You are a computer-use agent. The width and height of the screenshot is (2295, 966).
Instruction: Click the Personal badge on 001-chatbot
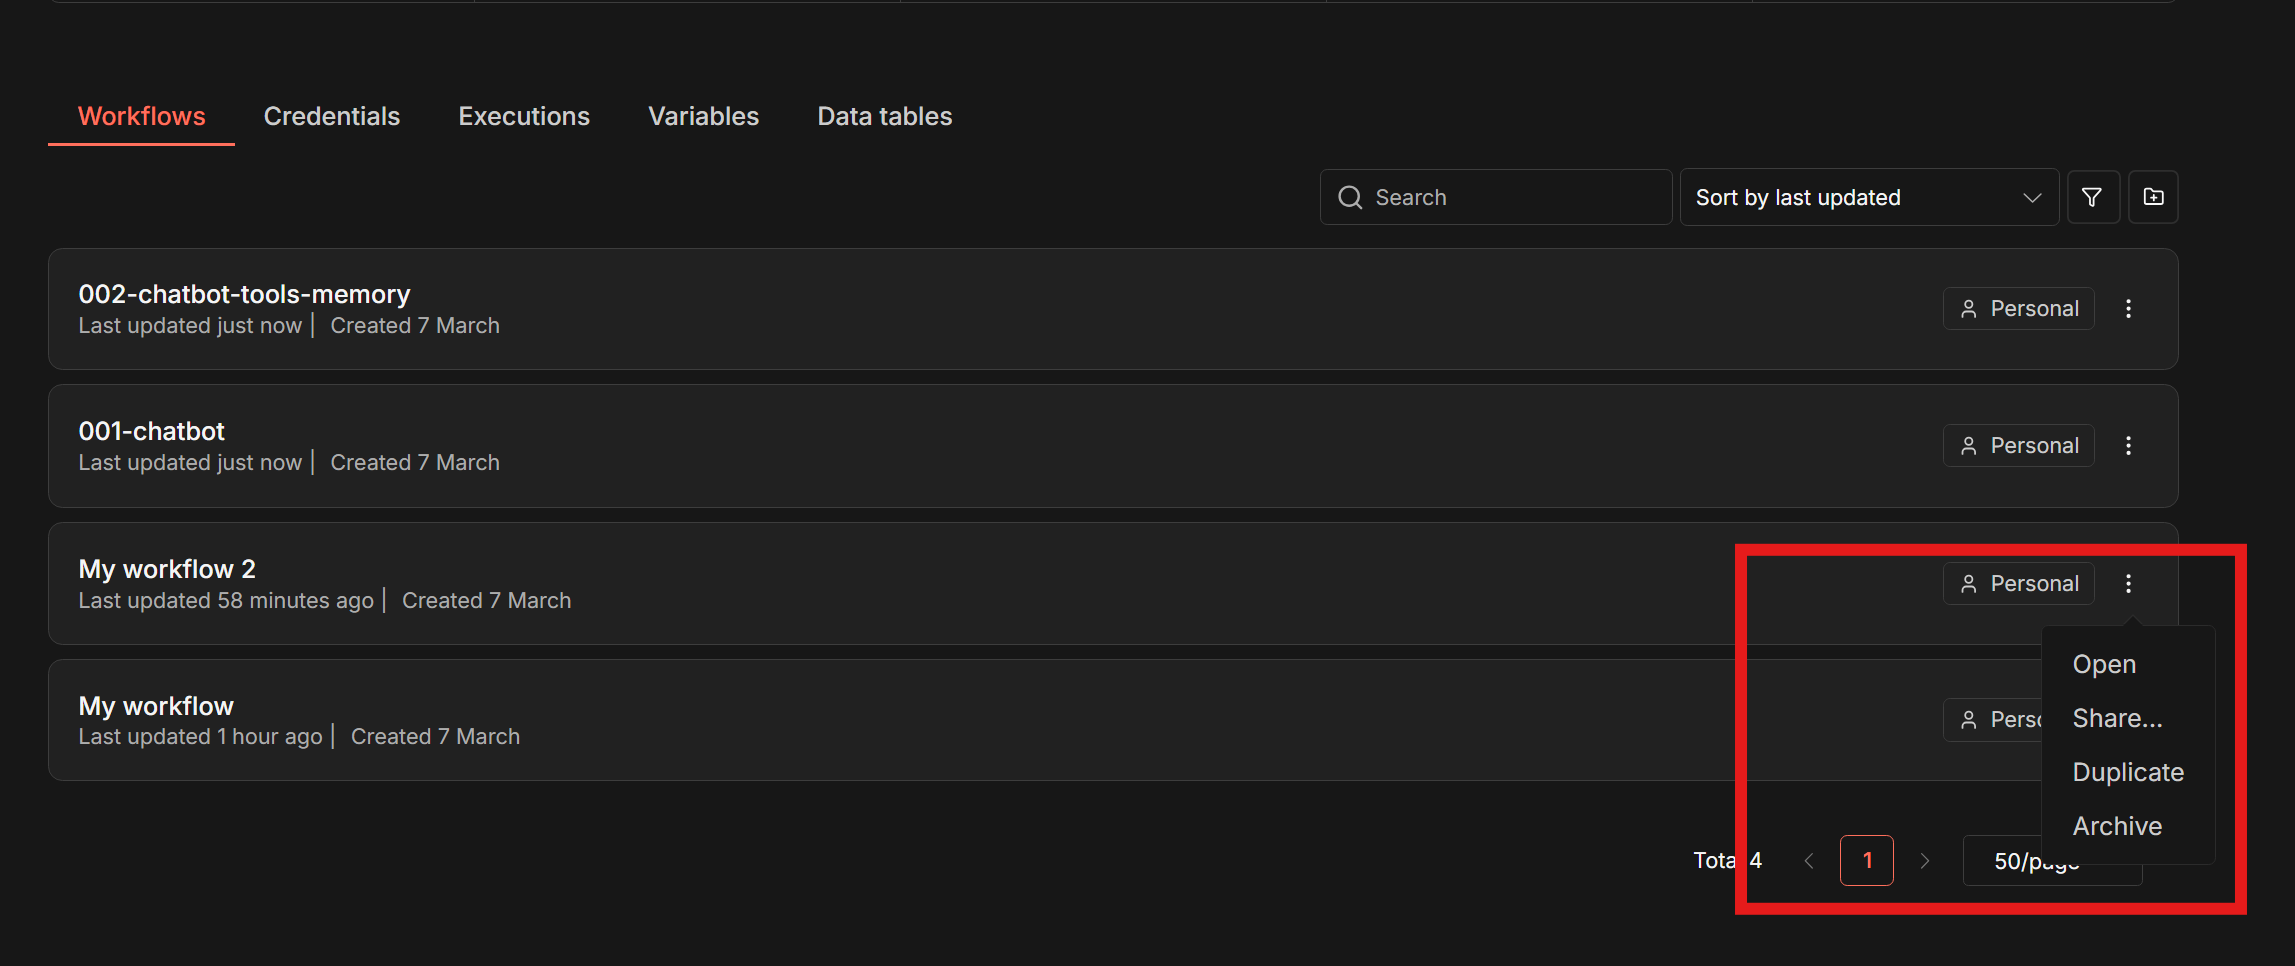2019,446
